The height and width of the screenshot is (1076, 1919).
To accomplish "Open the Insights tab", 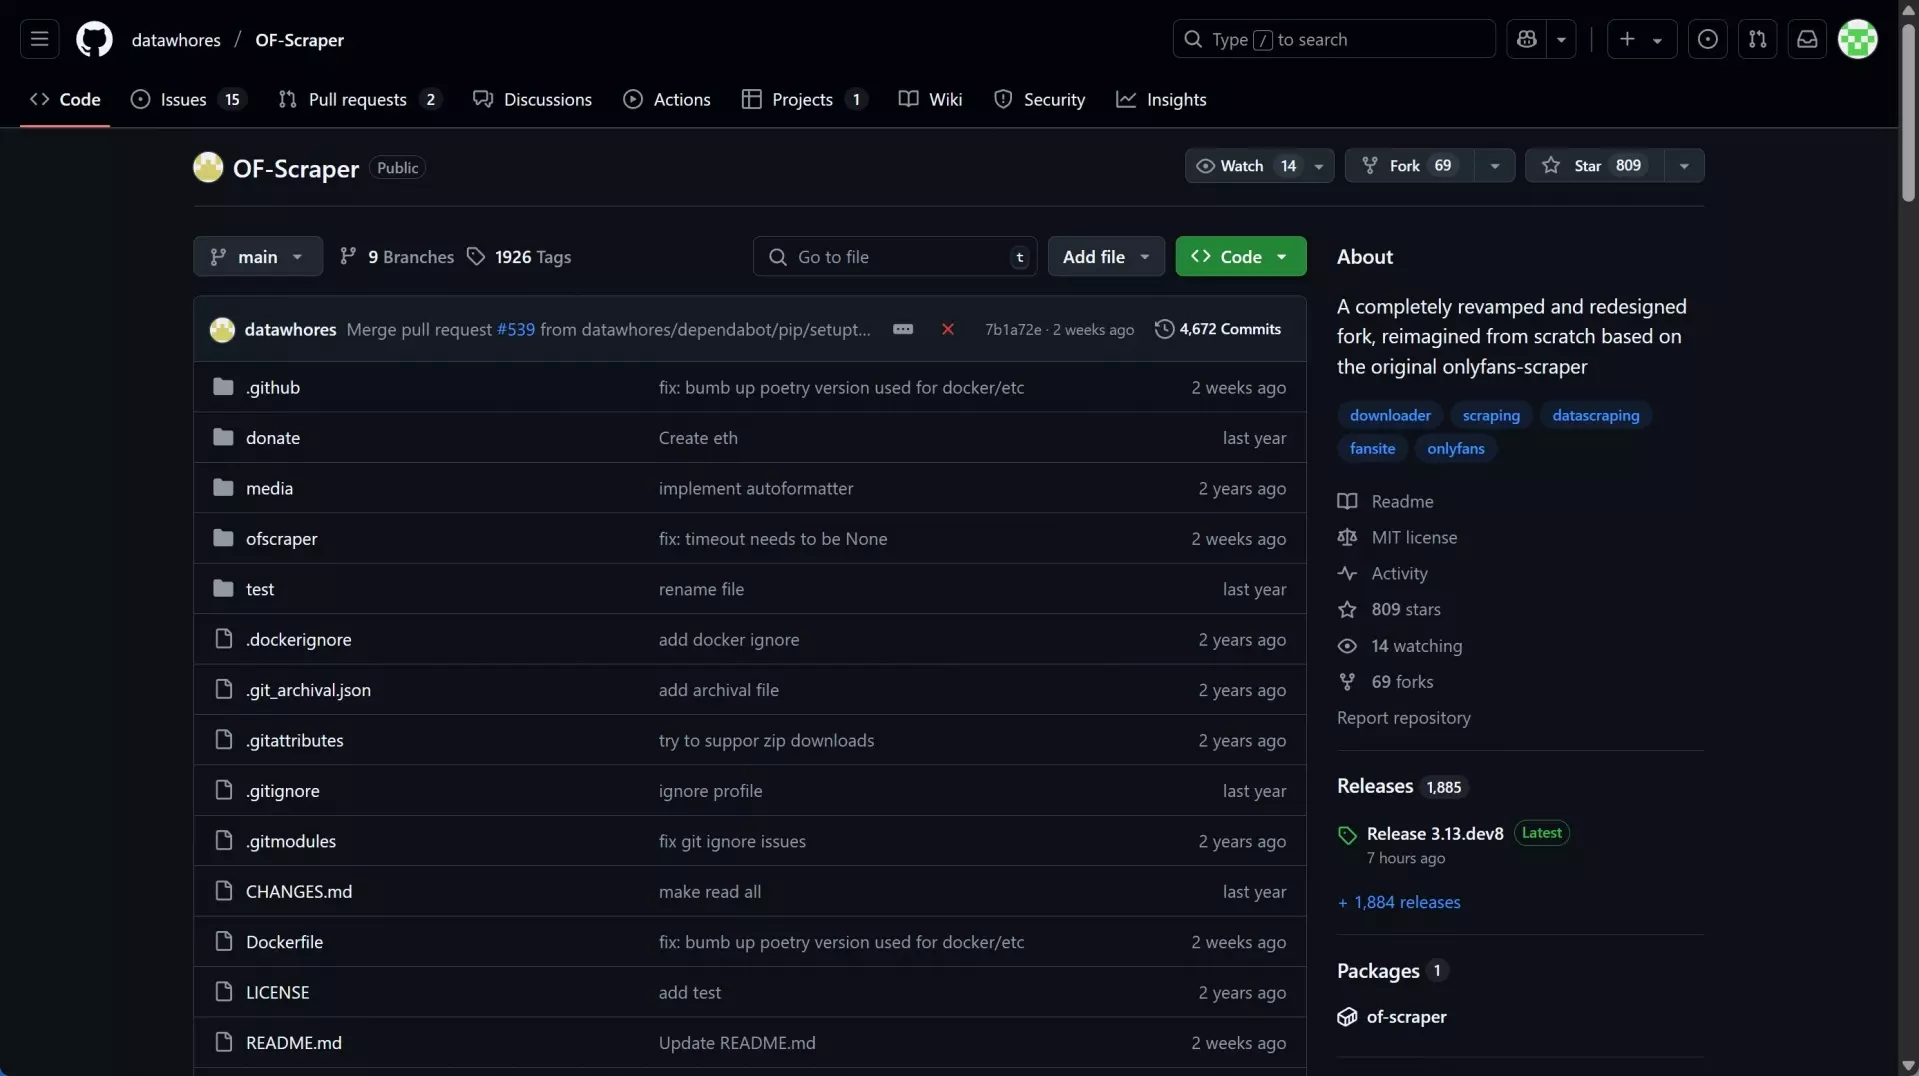I will (x=1161, y=99).
